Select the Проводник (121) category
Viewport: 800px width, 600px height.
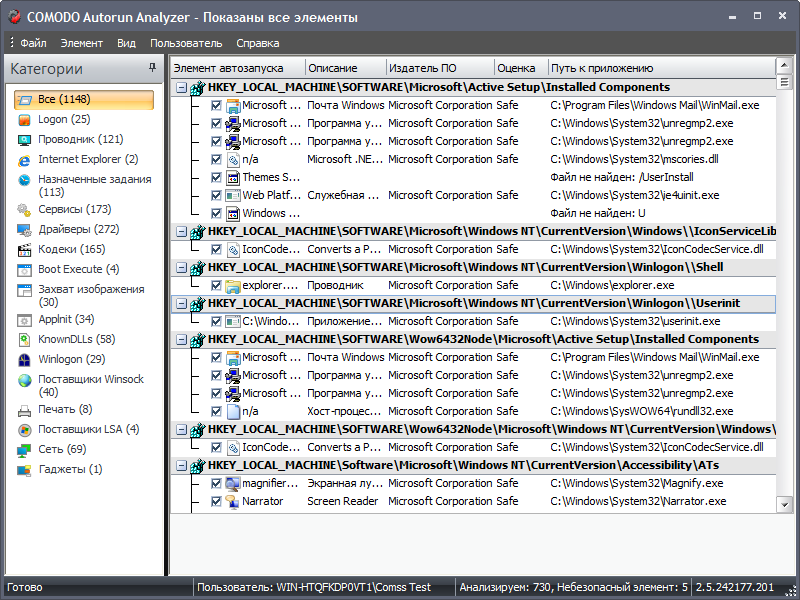[x=80, y=140]
